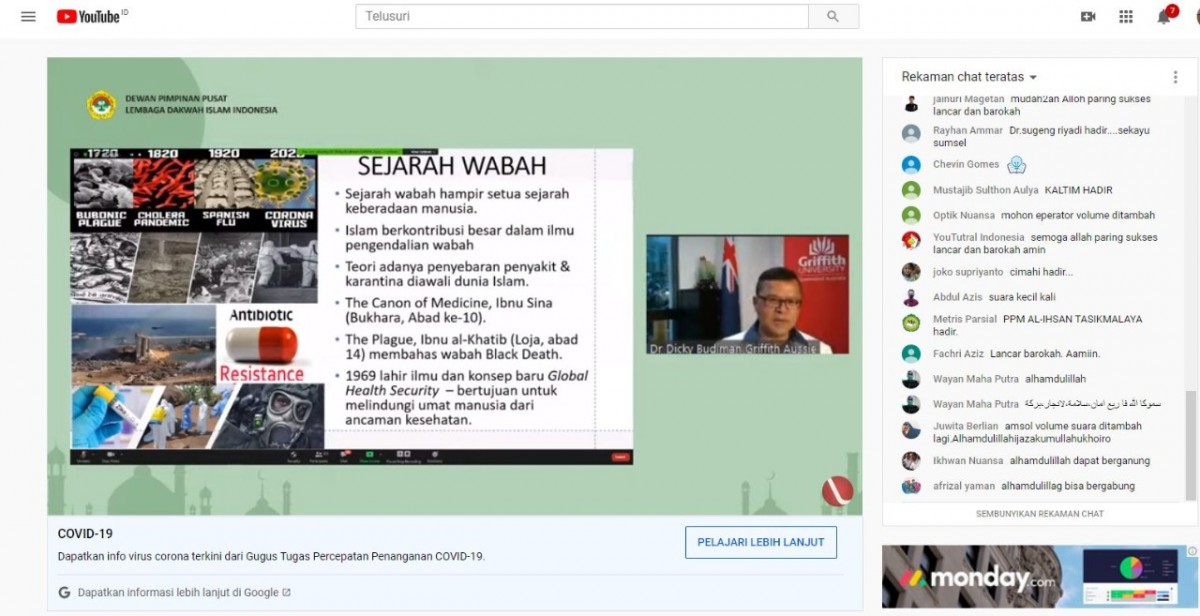Click the search magnifier button

point(833,16)
